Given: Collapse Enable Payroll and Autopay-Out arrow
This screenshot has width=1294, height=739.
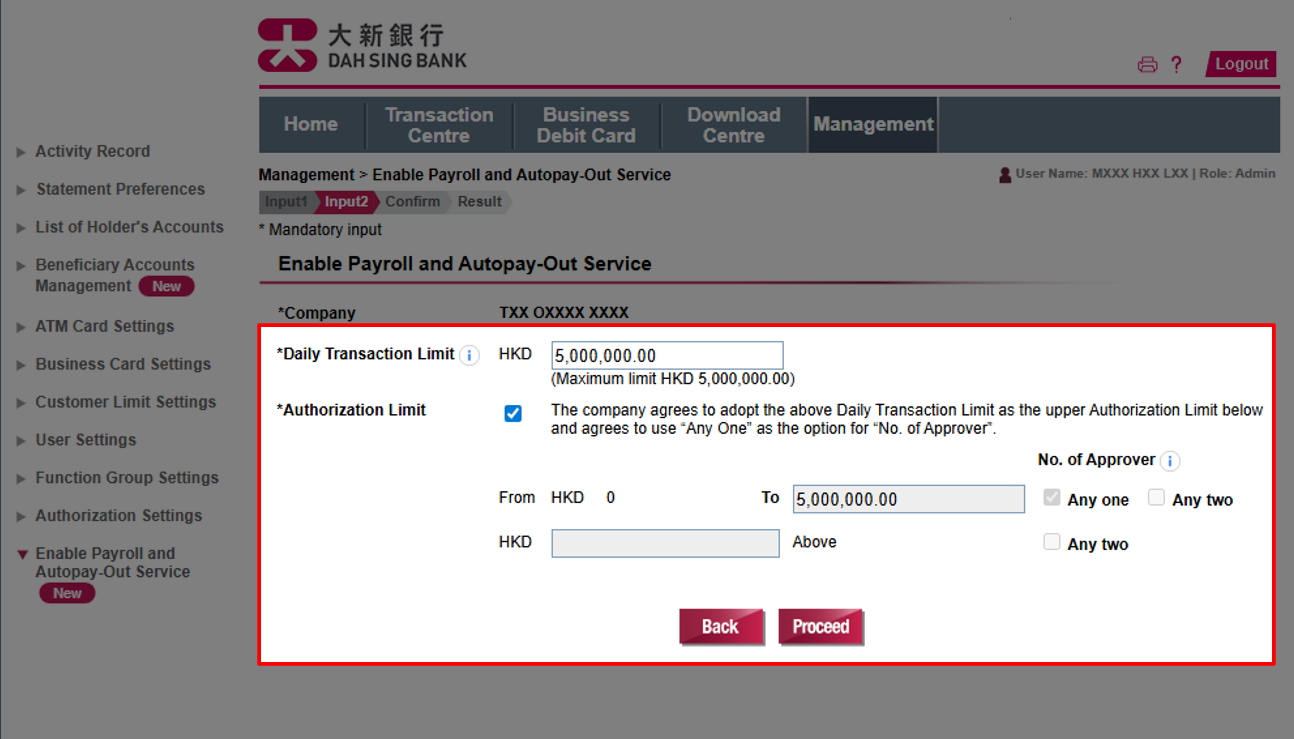Looking at the screenshot, I should tap(22, 555).
